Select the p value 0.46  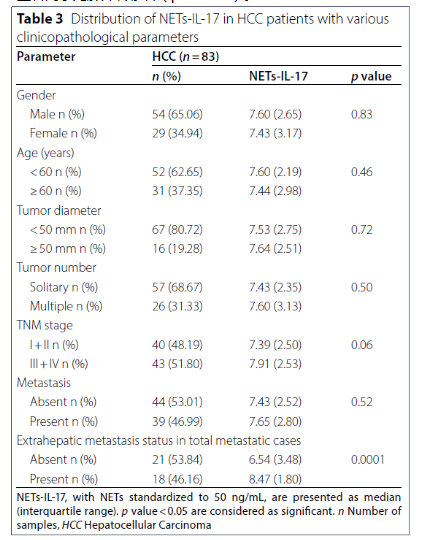[x=362, y=172]
